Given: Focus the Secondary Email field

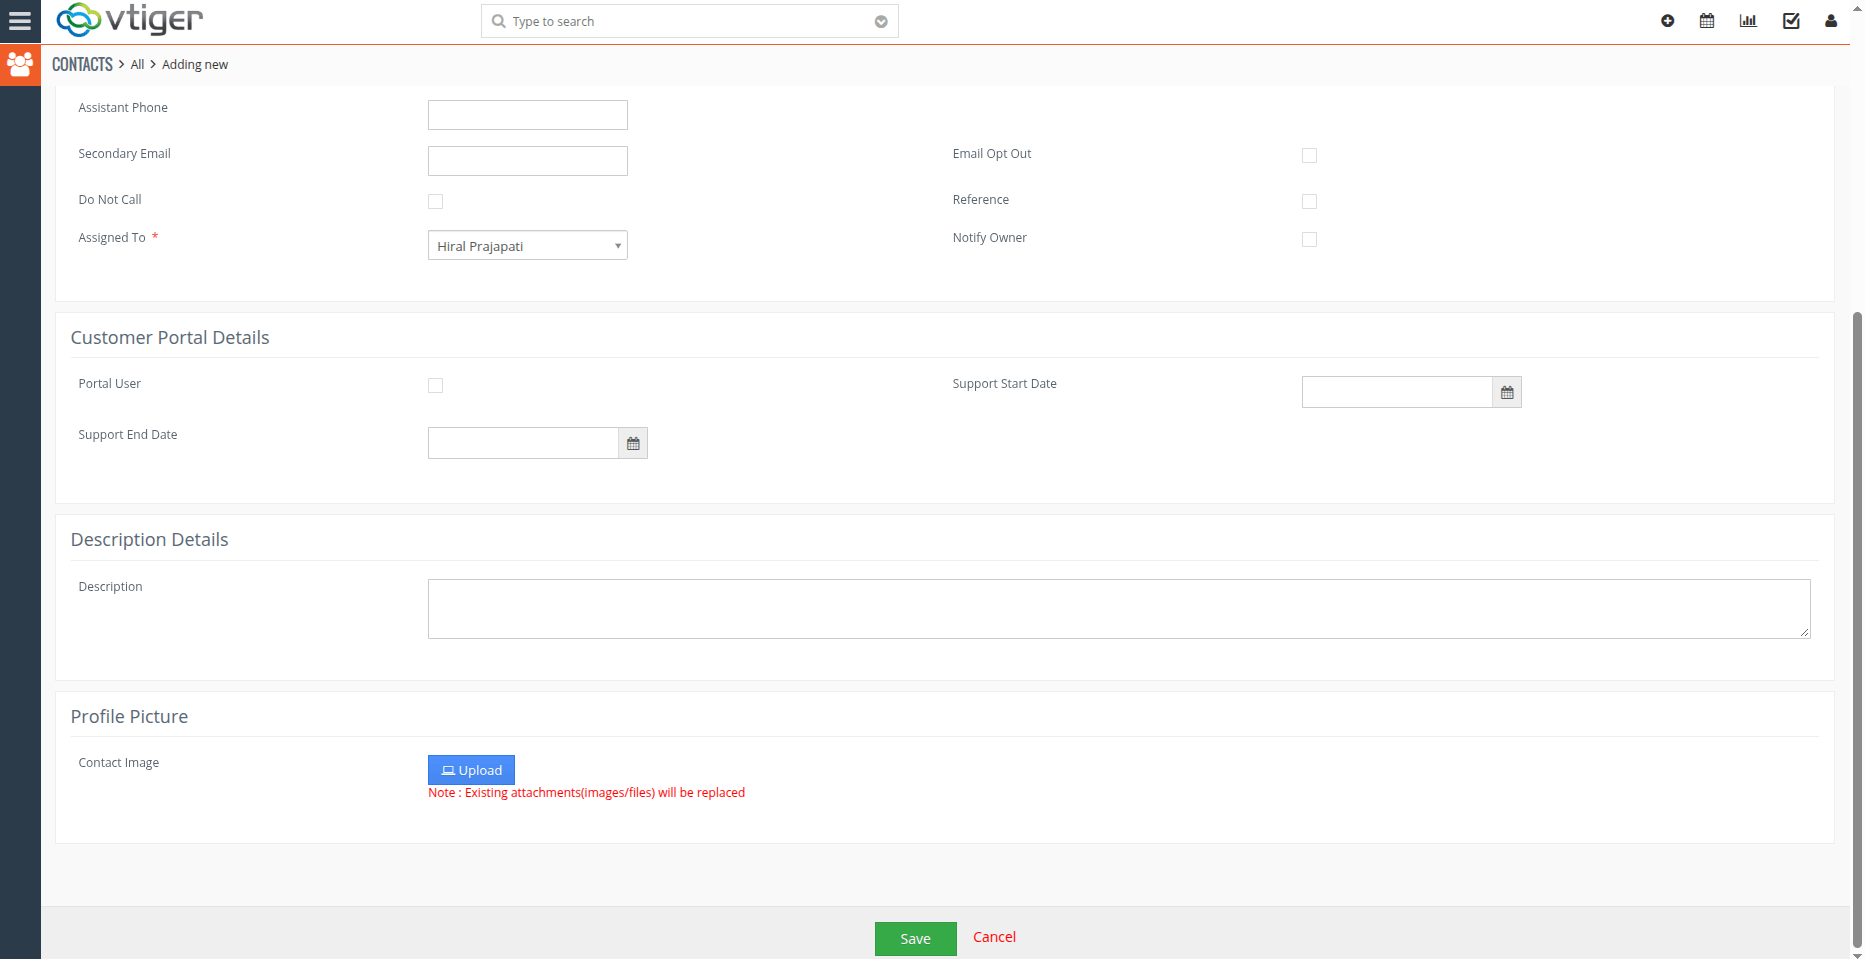Looking at the screenshot, I should [x=528, y=161].
